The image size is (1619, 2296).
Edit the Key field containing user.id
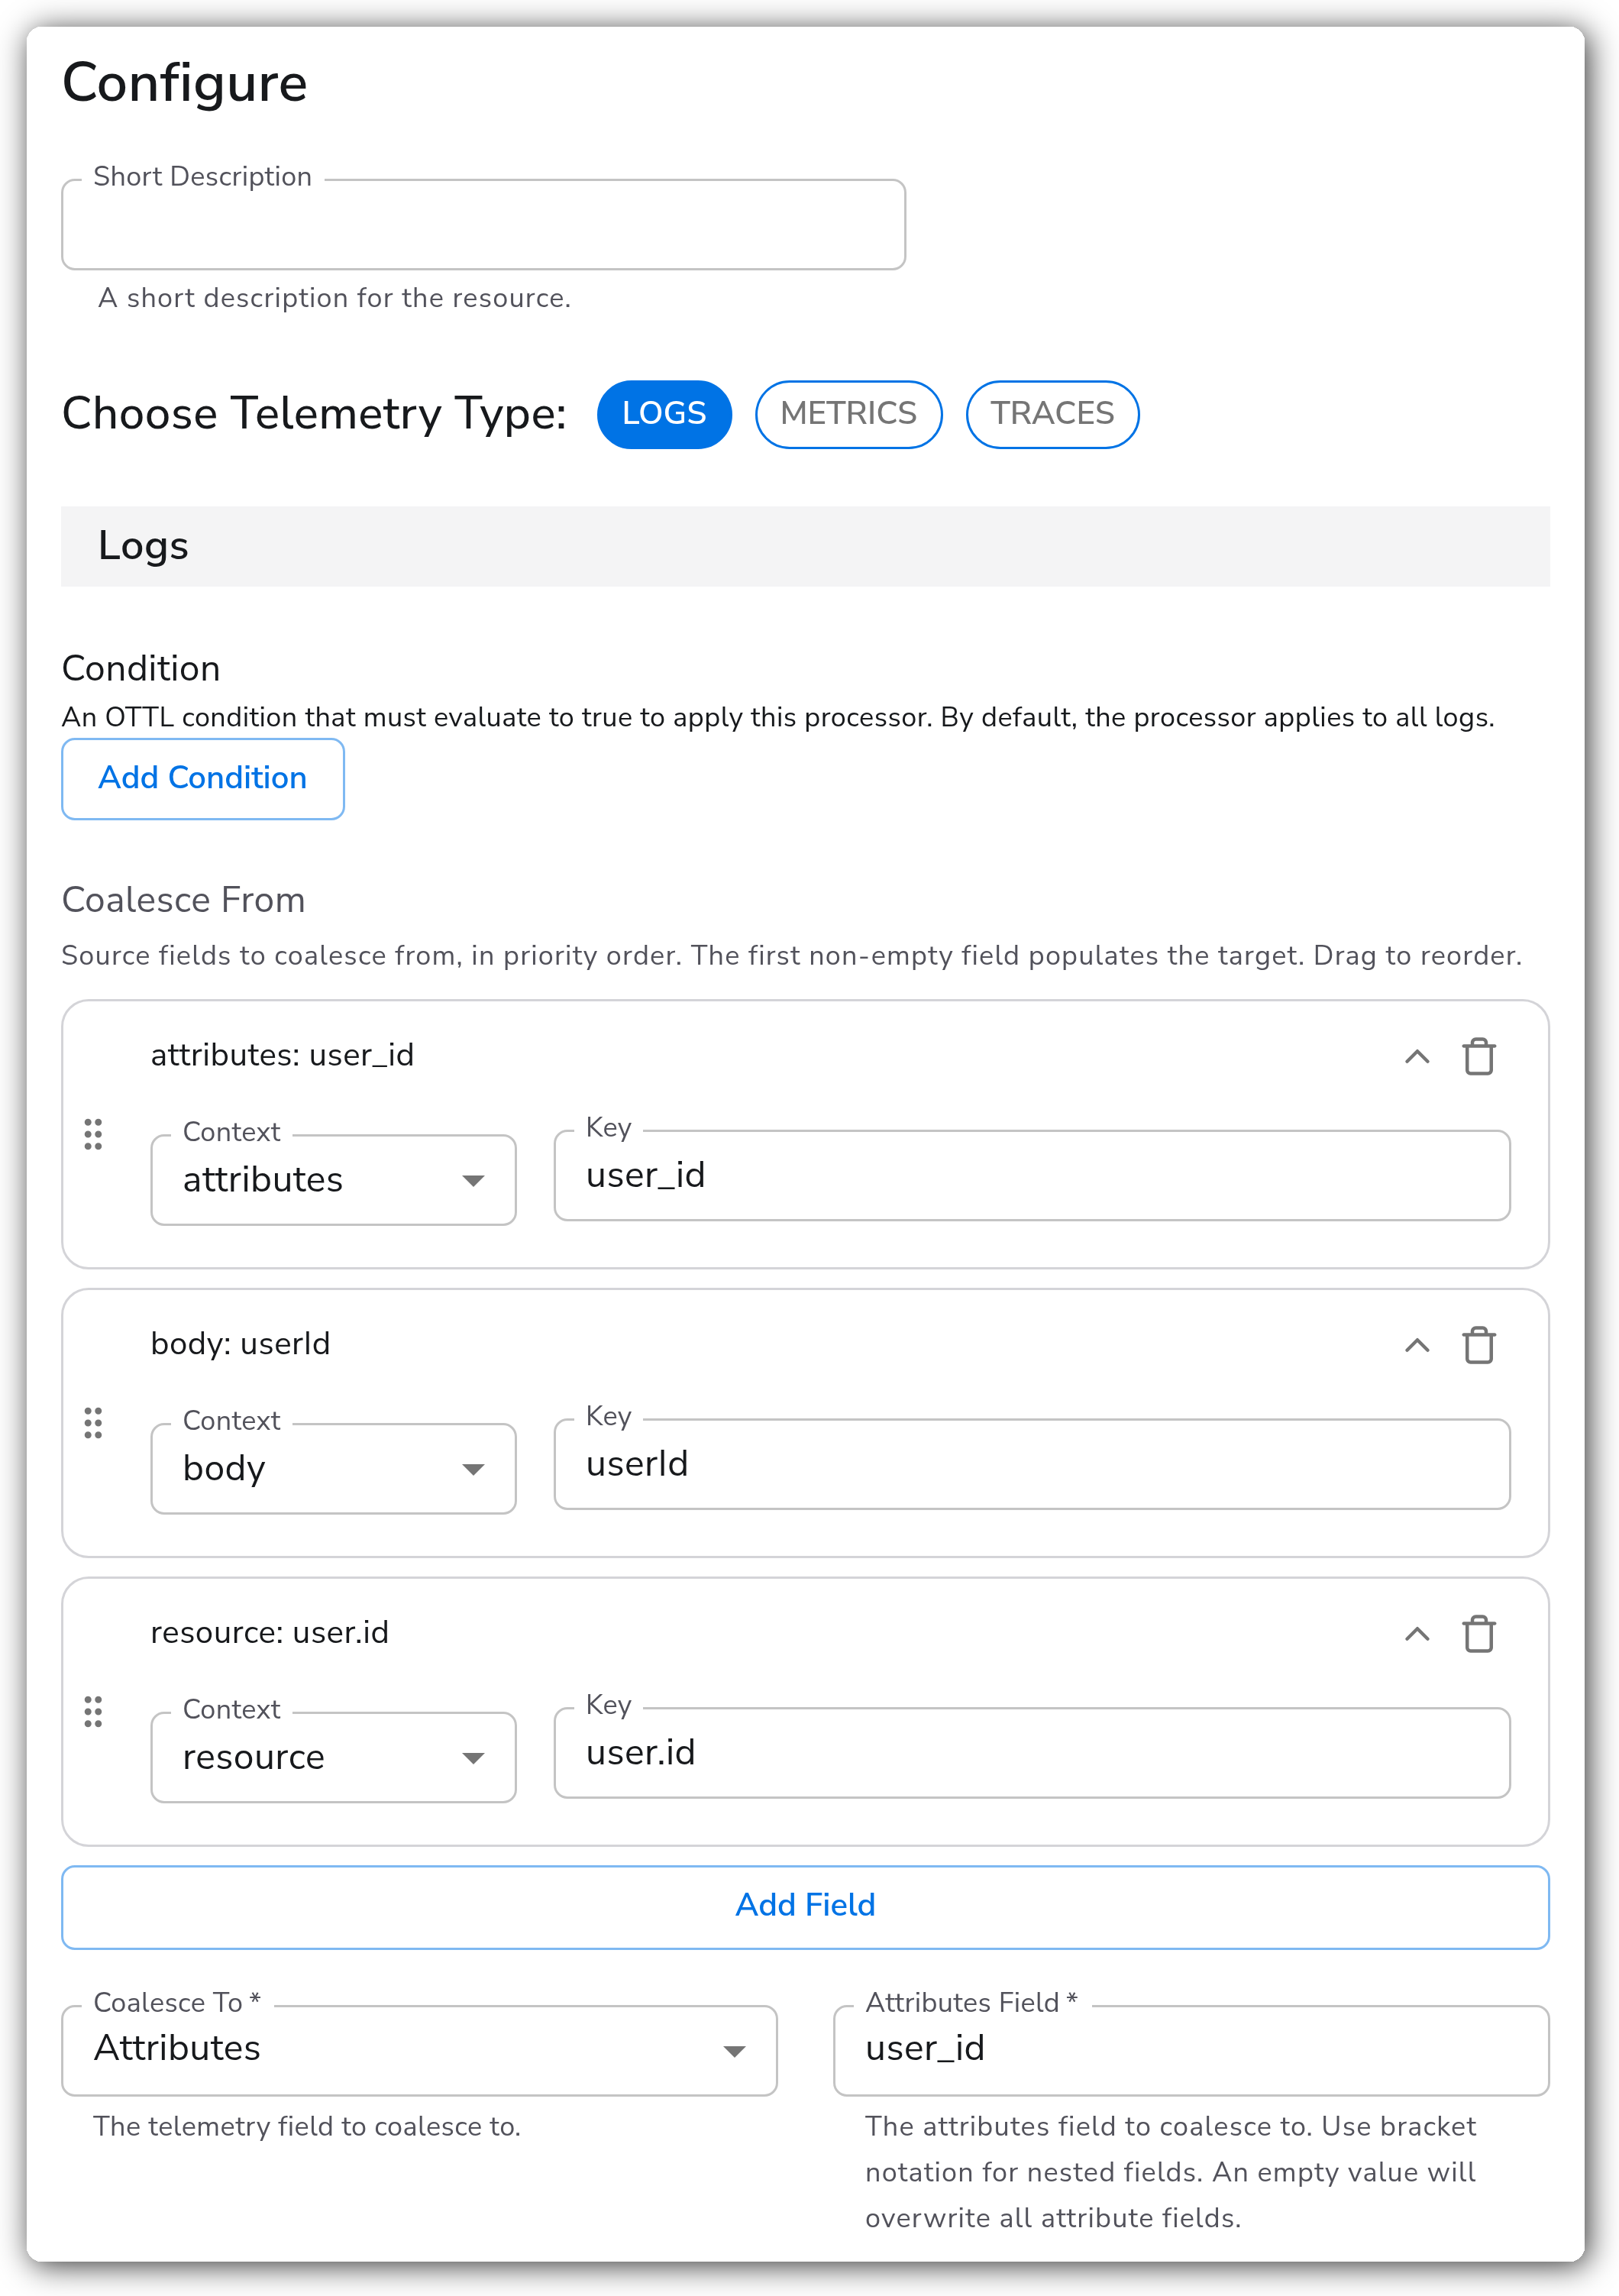(x=1032, y=1752)
